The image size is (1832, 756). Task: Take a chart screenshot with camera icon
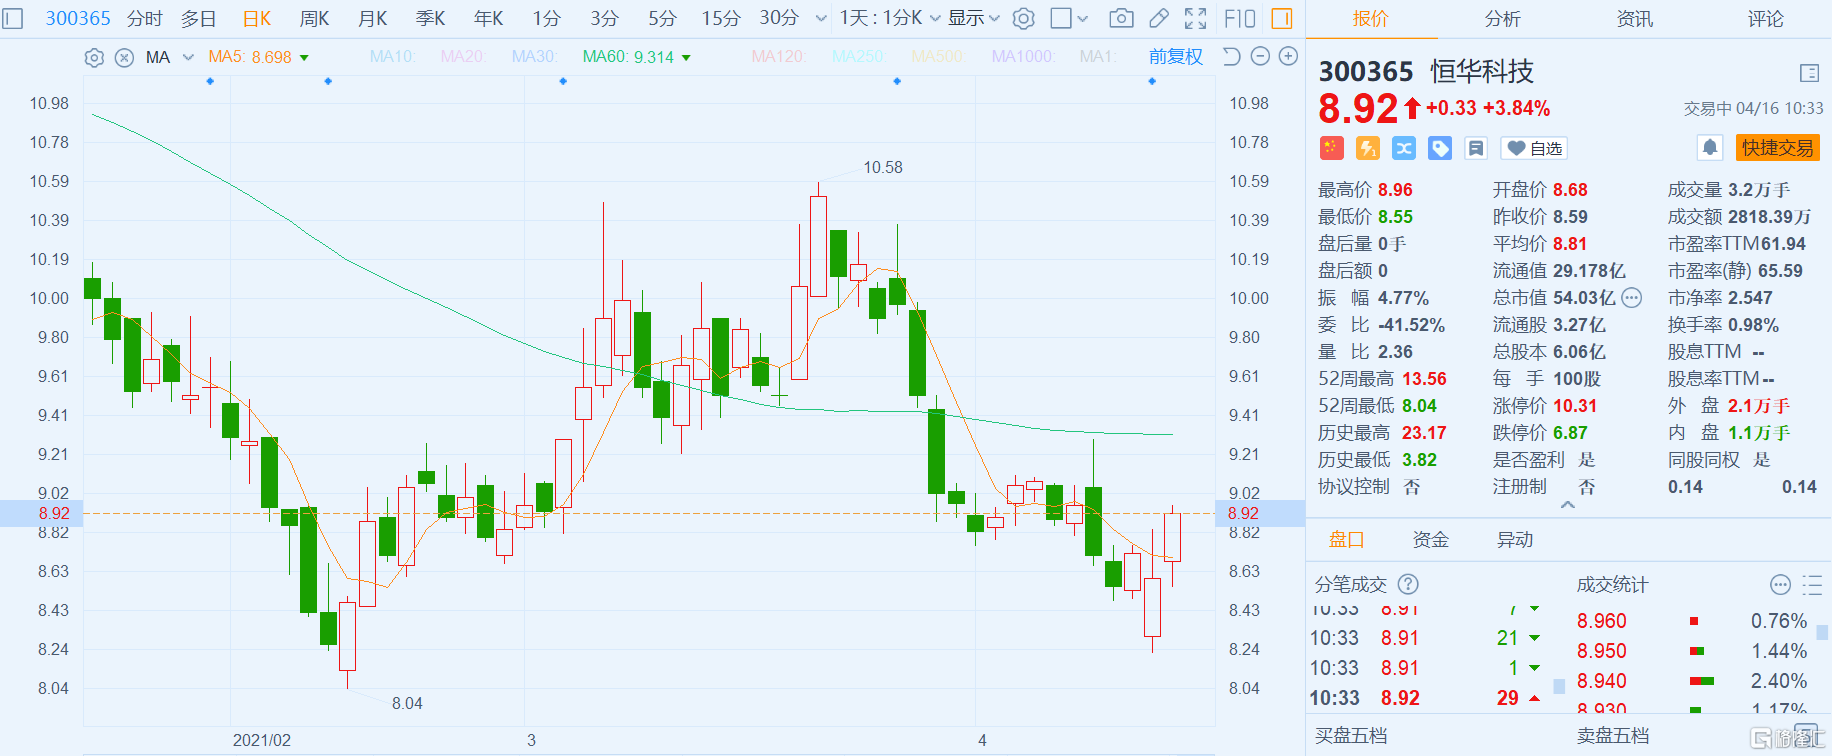(1121, 18)
